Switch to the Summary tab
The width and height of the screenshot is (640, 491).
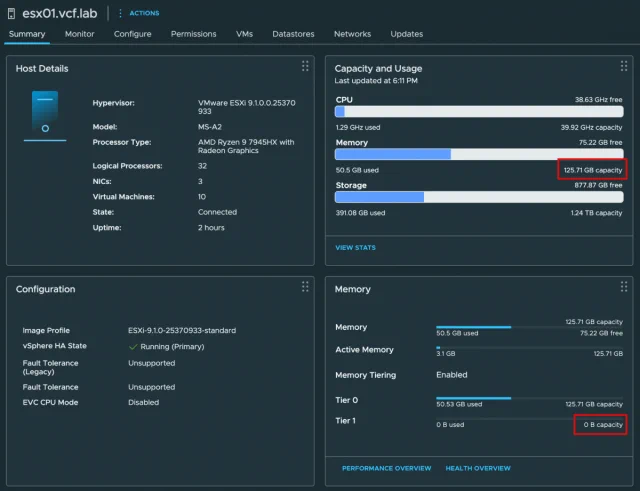27,34
